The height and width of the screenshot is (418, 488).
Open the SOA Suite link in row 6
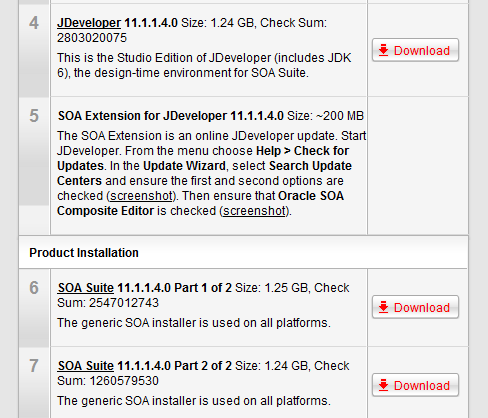[x=86, y=288]
